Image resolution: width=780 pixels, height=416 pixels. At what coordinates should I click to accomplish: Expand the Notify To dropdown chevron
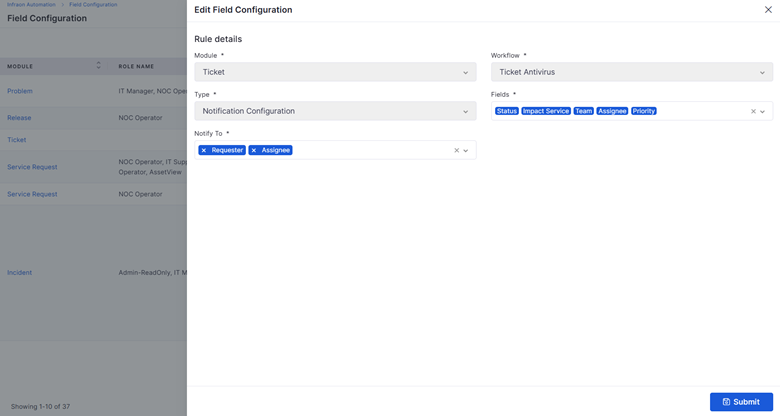click(x=466, y=150)
